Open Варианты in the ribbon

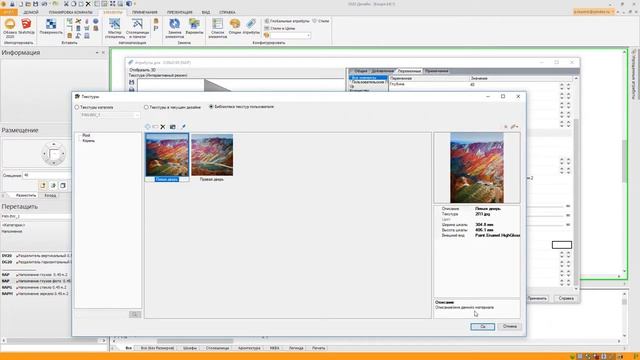(x=194, y=27)
